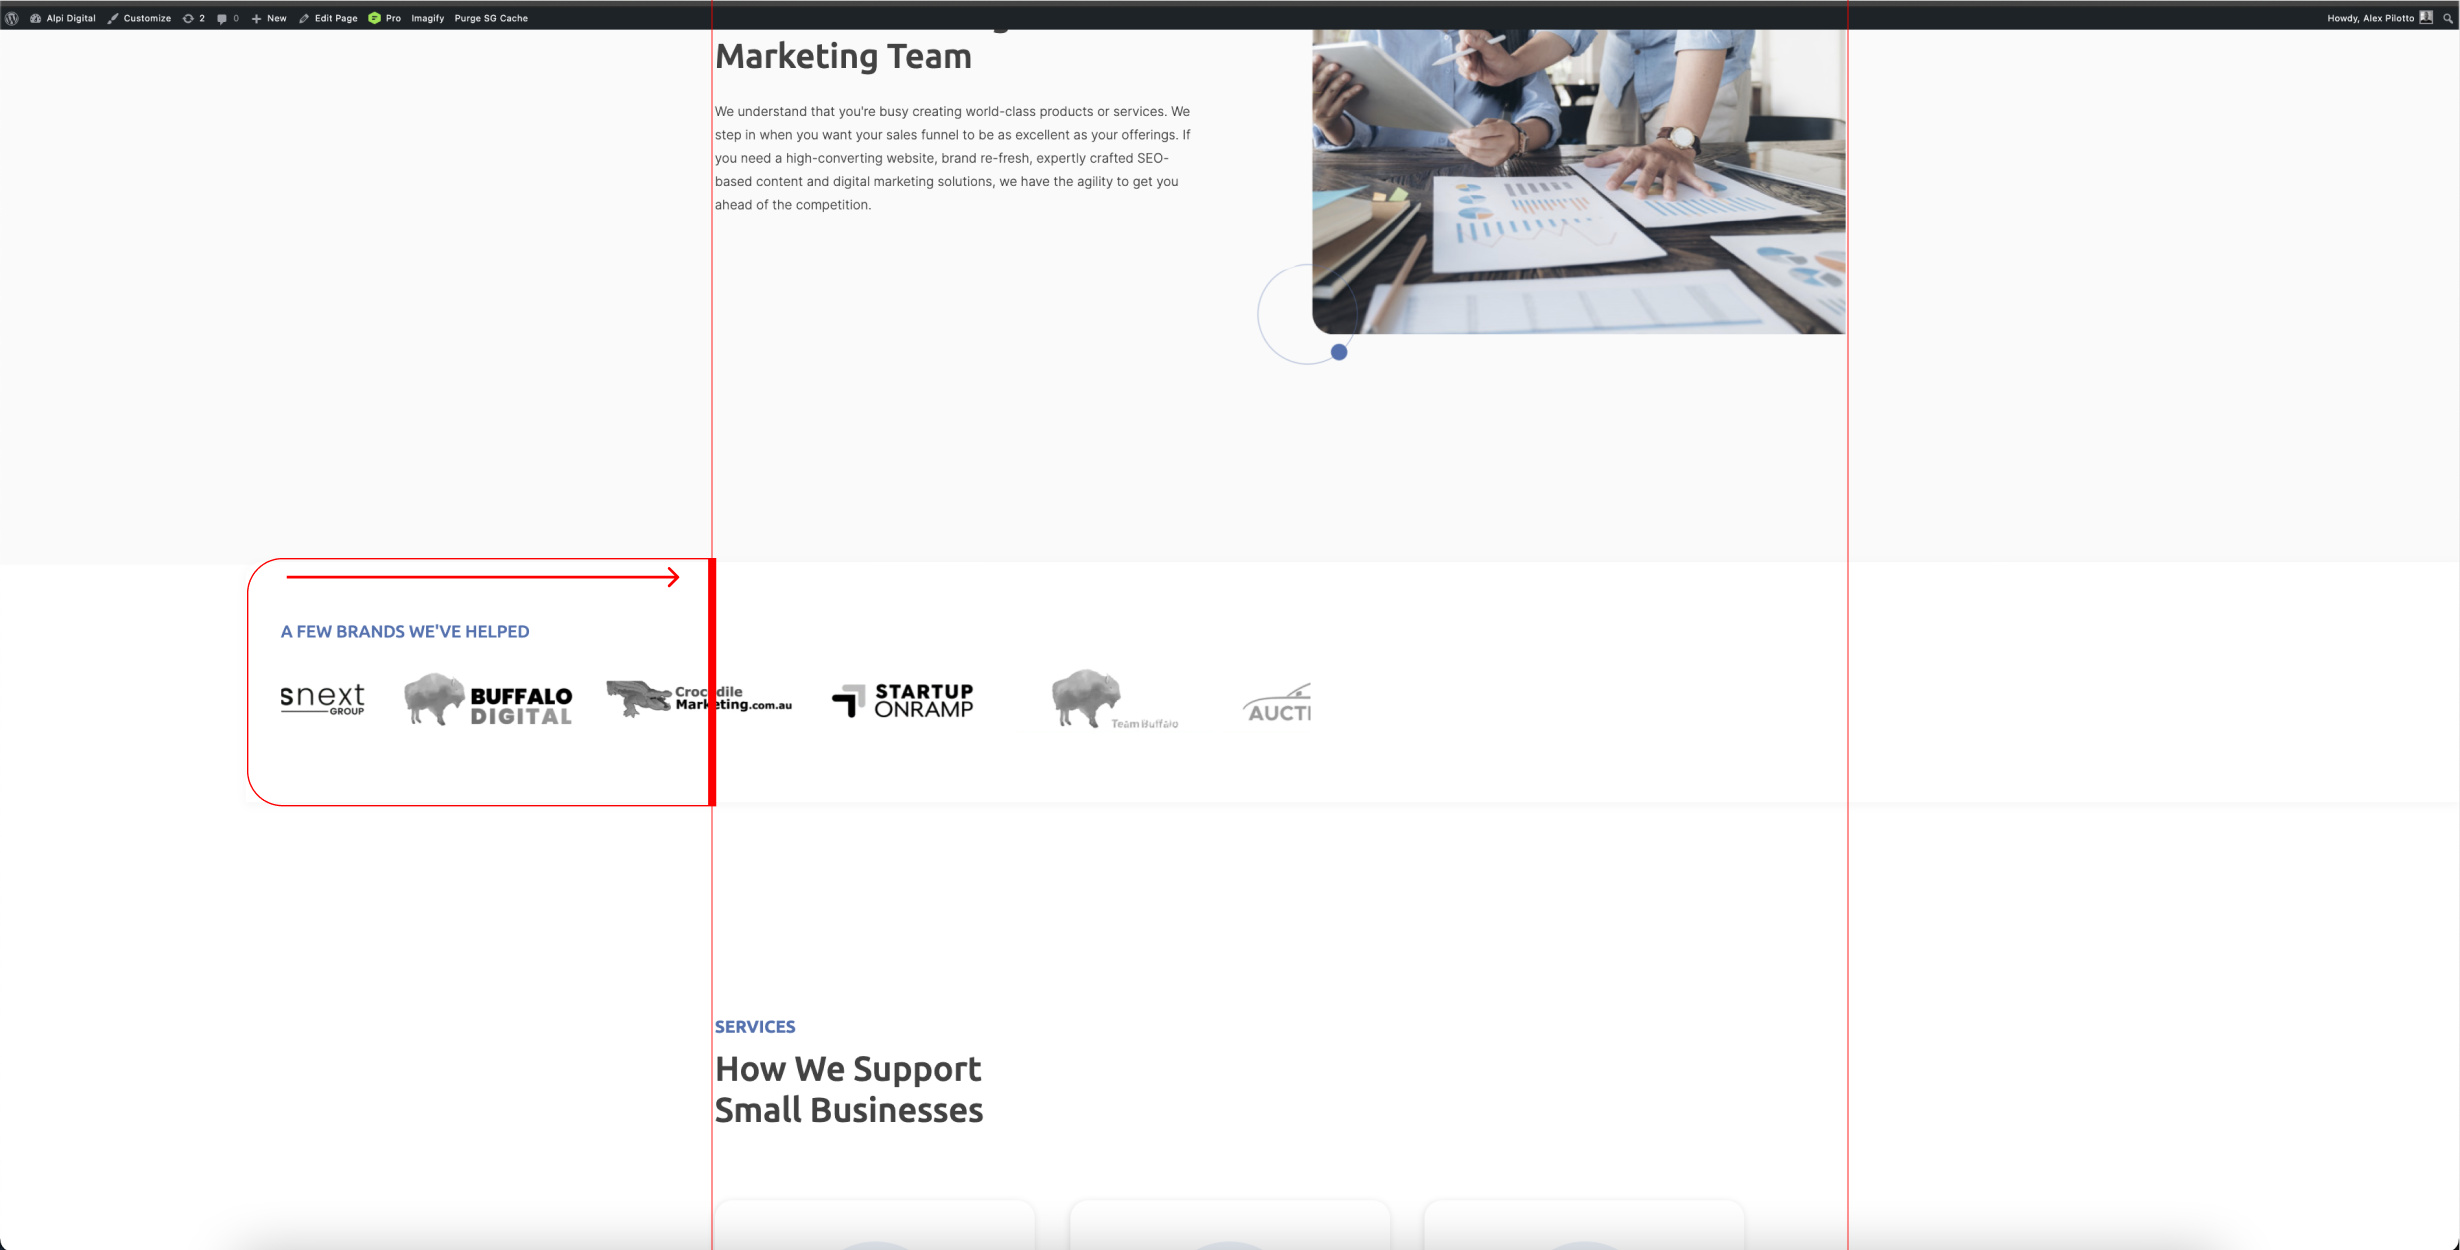Screen dimensions: 2460x1250
Task: Click the snext Group brand logo
Action: click(x=323, y=699)
